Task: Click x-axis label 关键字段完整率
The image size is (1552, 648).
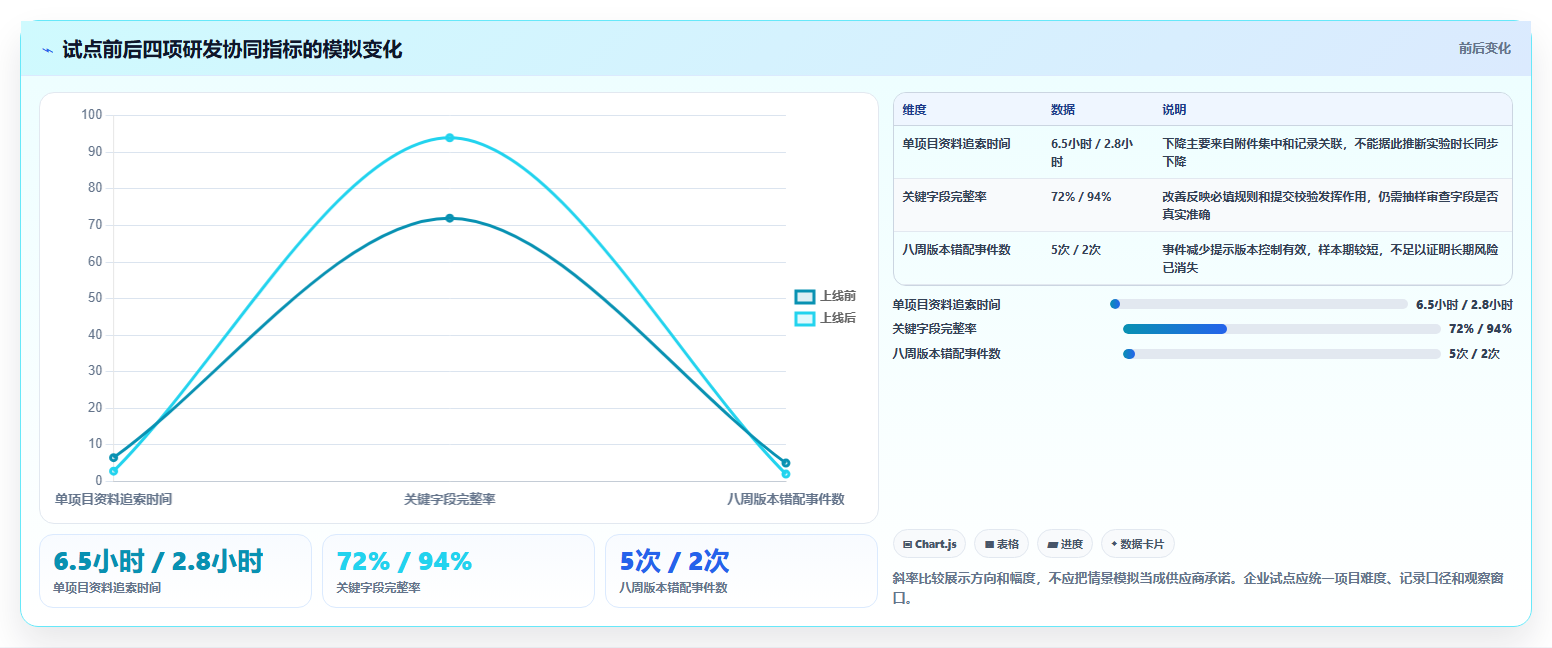Action: [x=450, y=499]
